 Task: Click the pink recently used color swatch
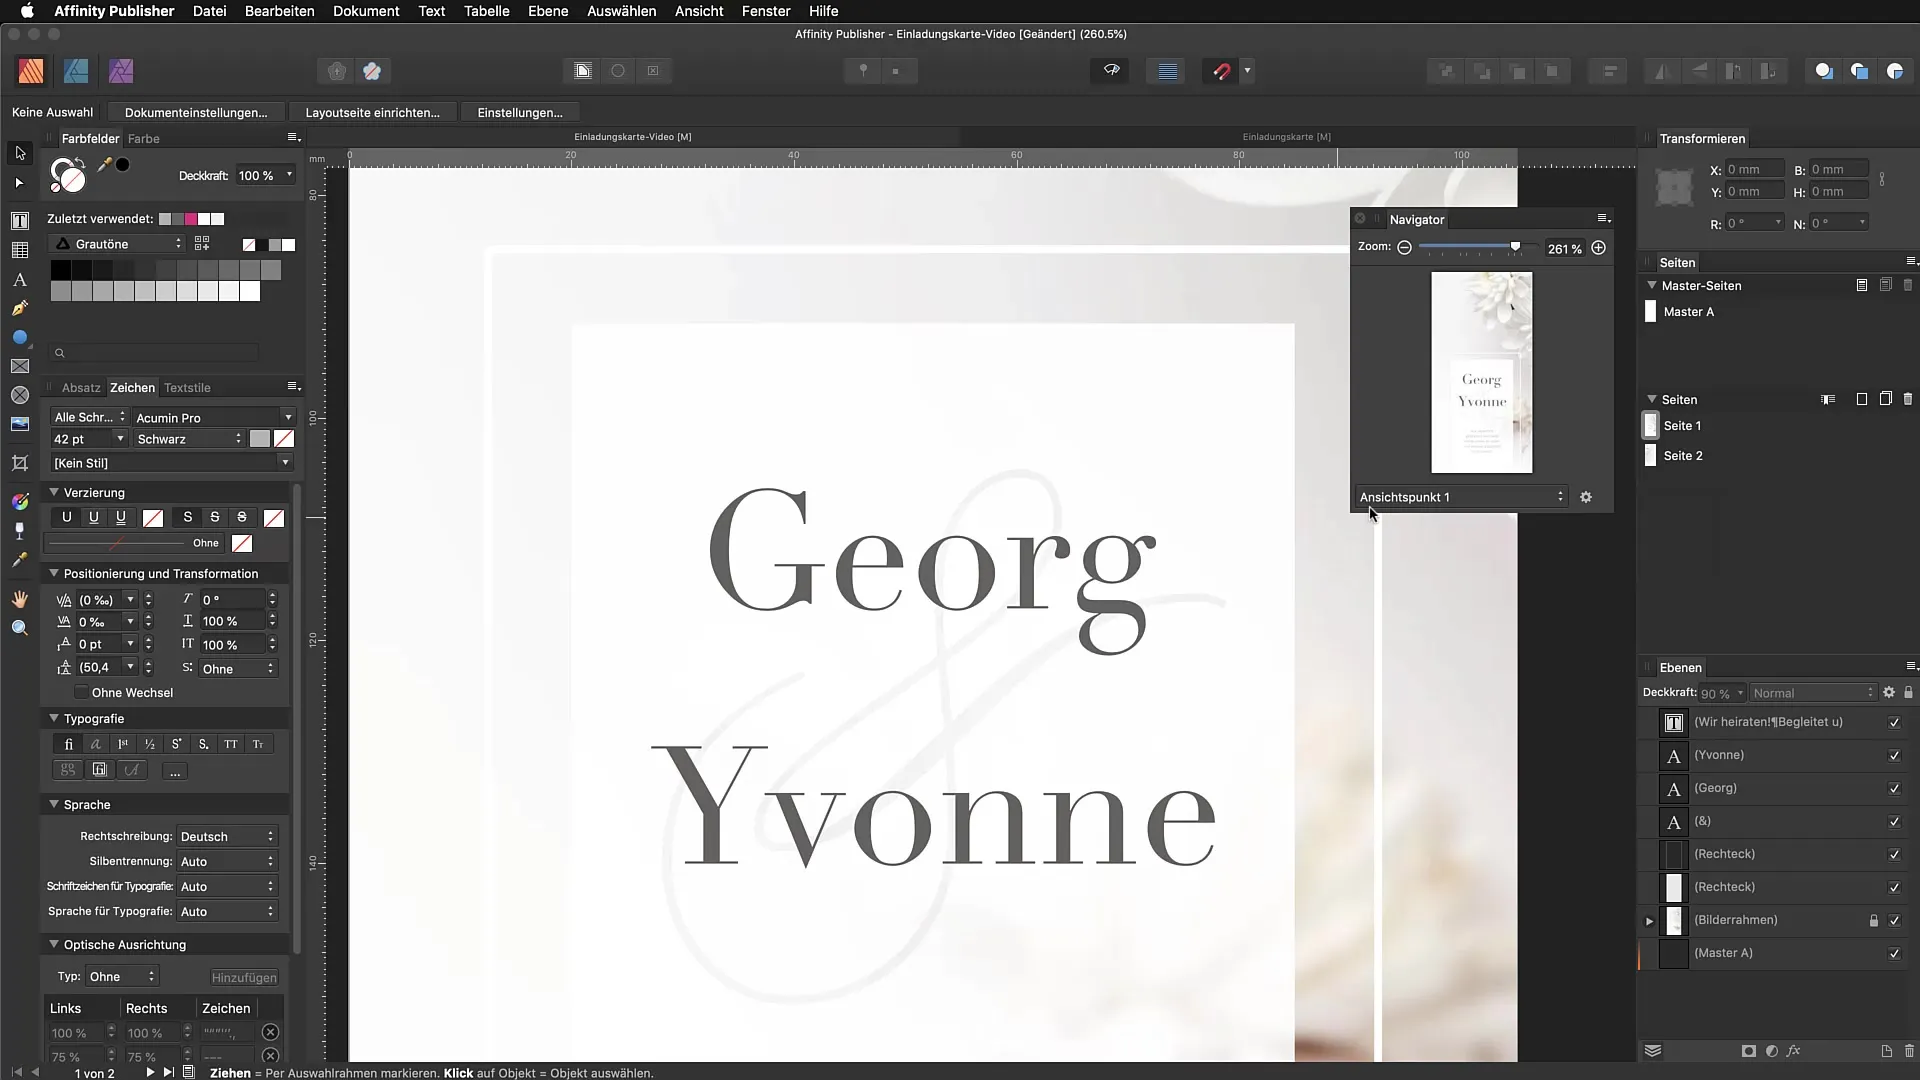coord(191,219)
